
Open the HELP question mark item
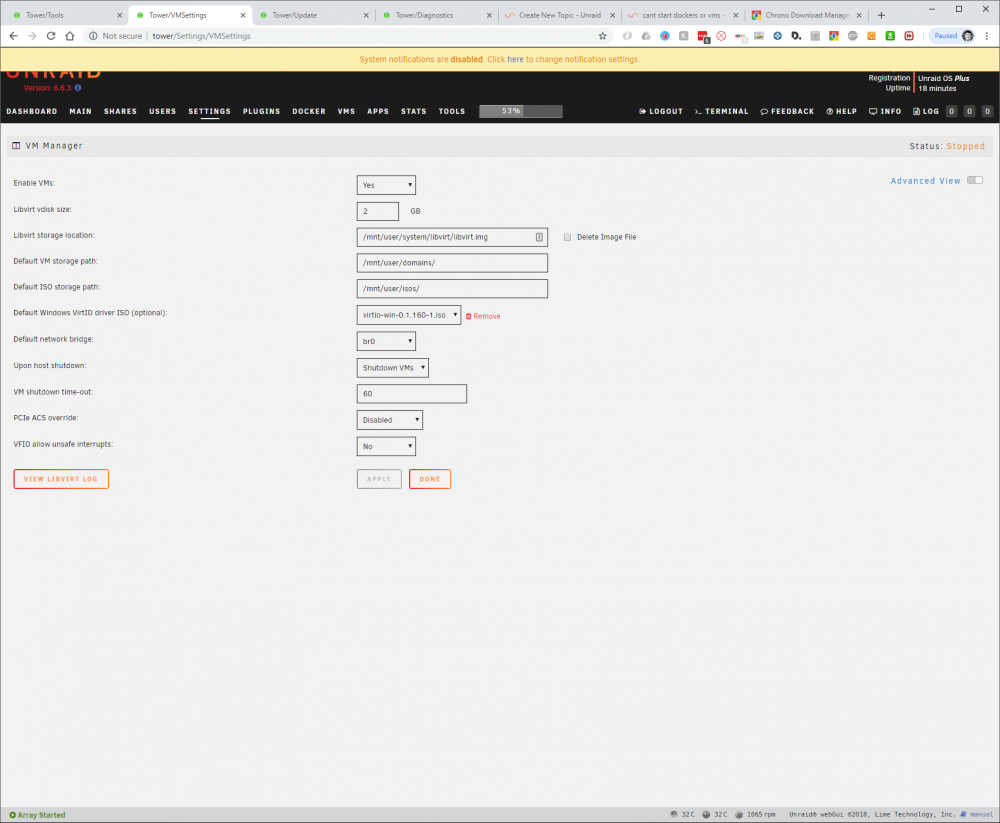click(x=841, y=111)
